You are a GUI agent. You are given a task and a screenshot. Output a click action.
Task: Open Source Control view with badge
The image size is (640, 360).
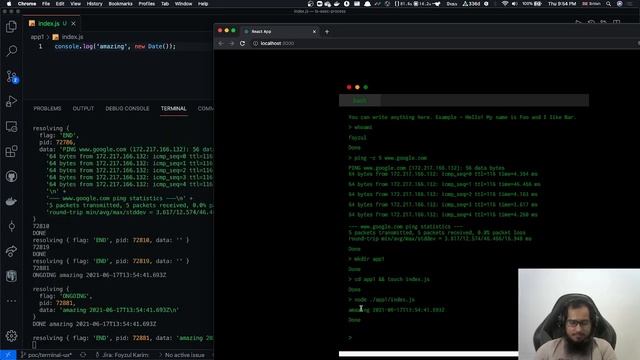pyautogui.click(x=11, y=76)
